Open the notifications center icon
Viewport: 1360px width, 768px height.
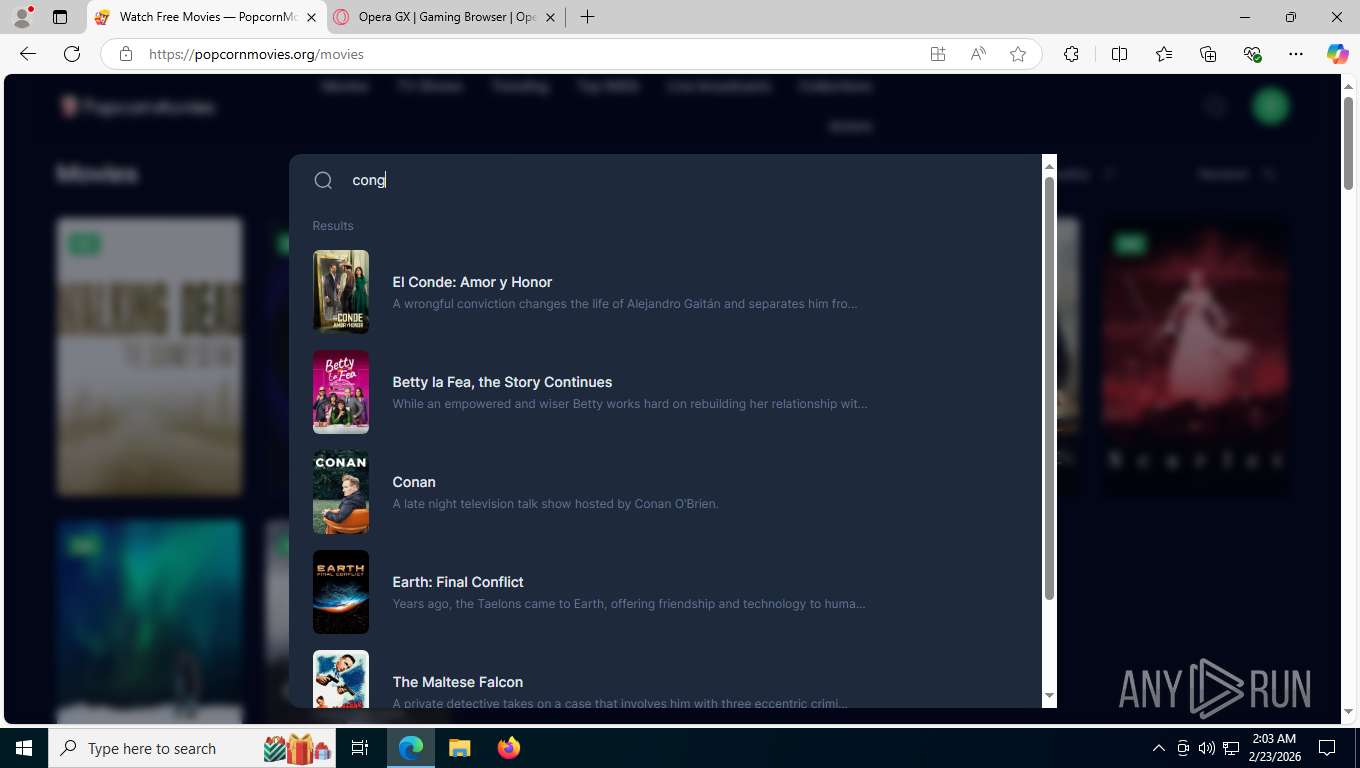(1327, 748)
